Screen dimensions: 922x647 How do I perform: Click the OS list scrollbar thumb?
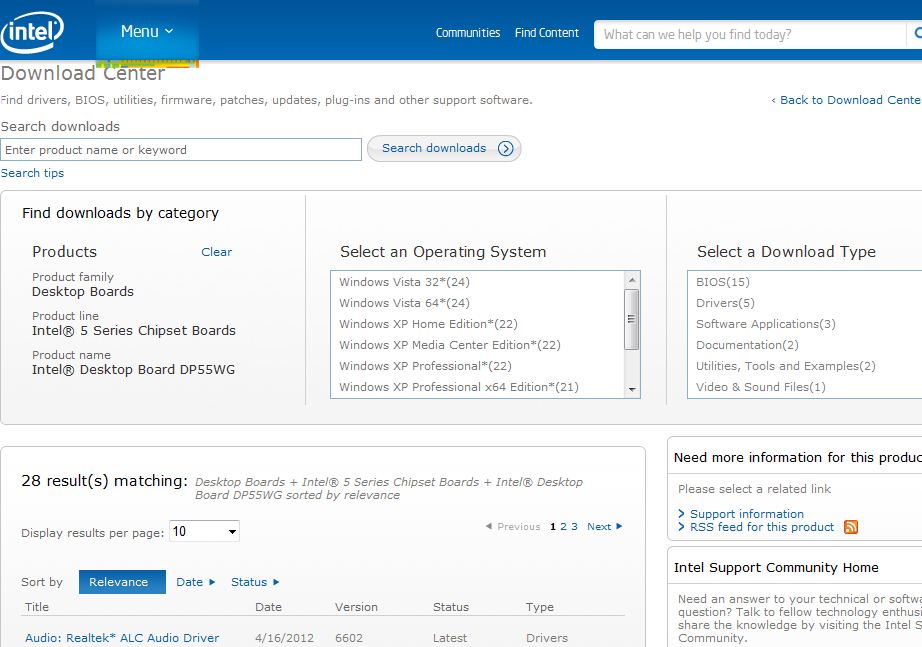[x=632, y=319]
